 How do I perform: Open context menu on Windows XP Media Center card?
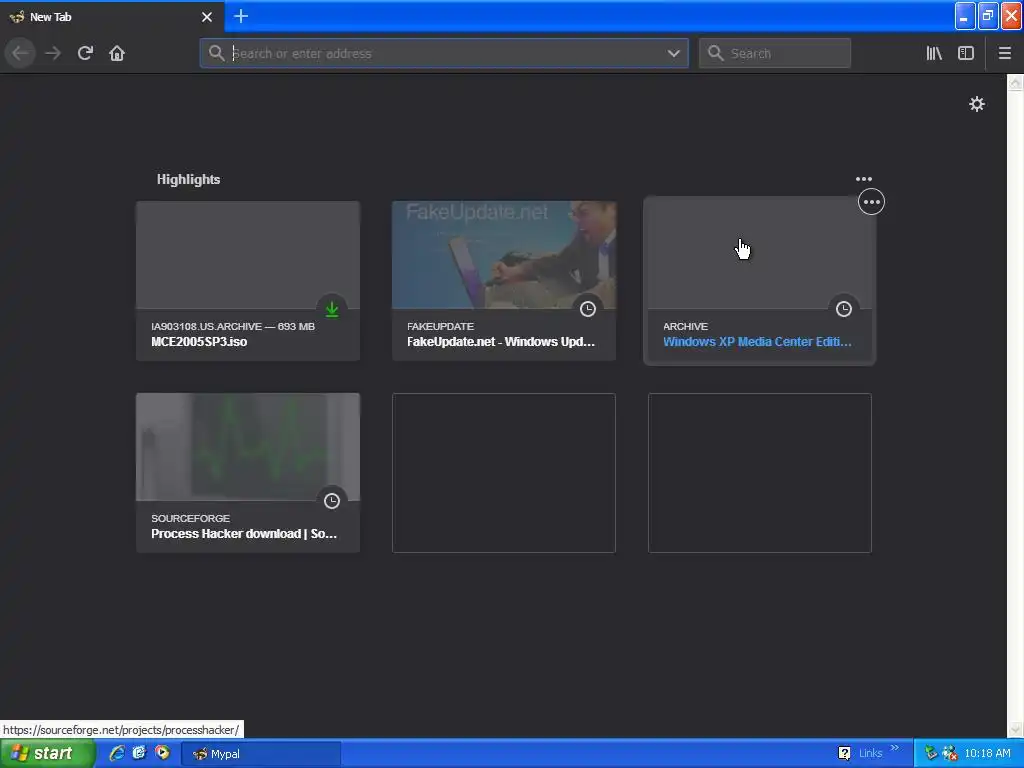871,202
